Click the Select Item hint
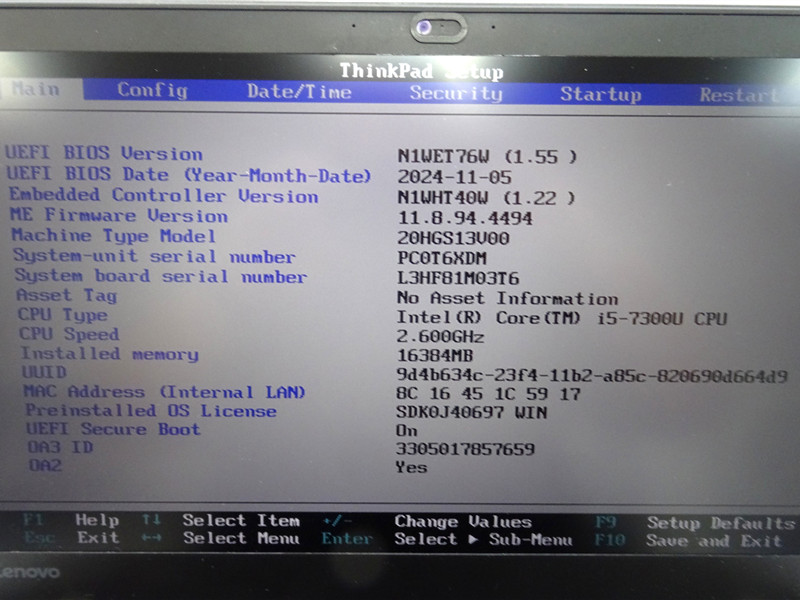This screenshot has width=800, height=600. coord(241,520)
